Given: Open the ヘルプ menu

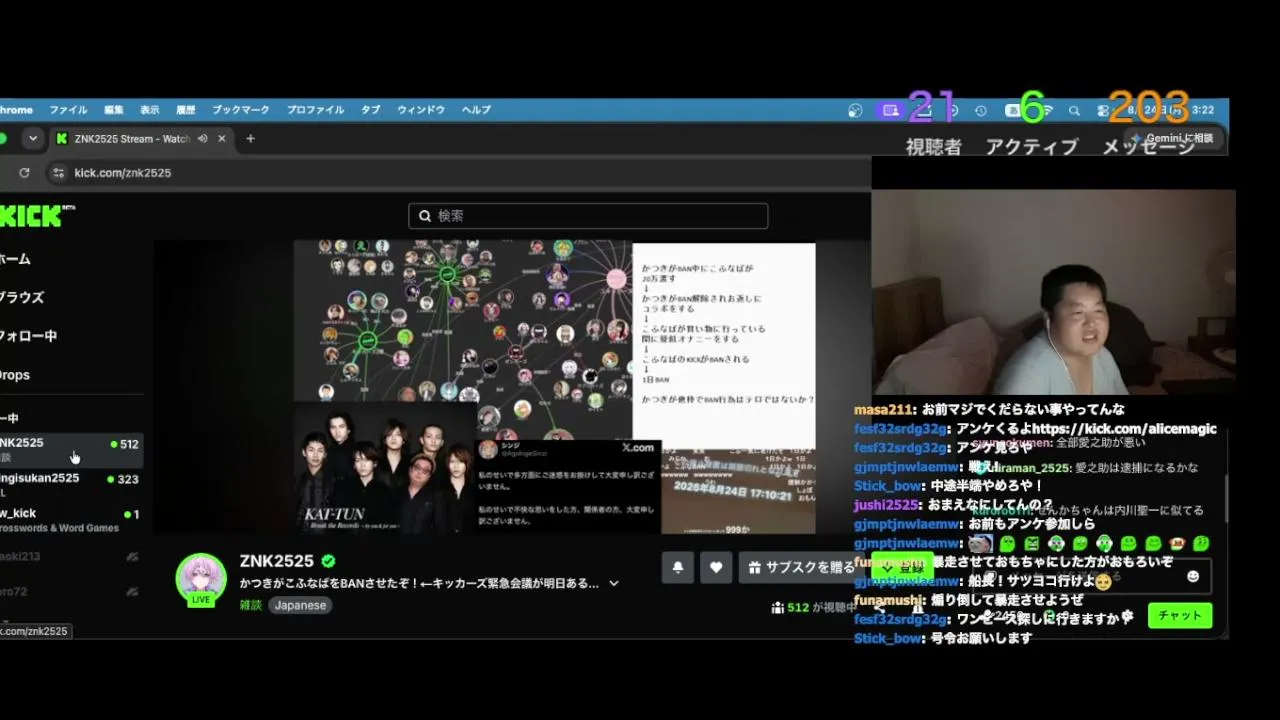Looking at the screenshot, I should (x=476, y=110).
